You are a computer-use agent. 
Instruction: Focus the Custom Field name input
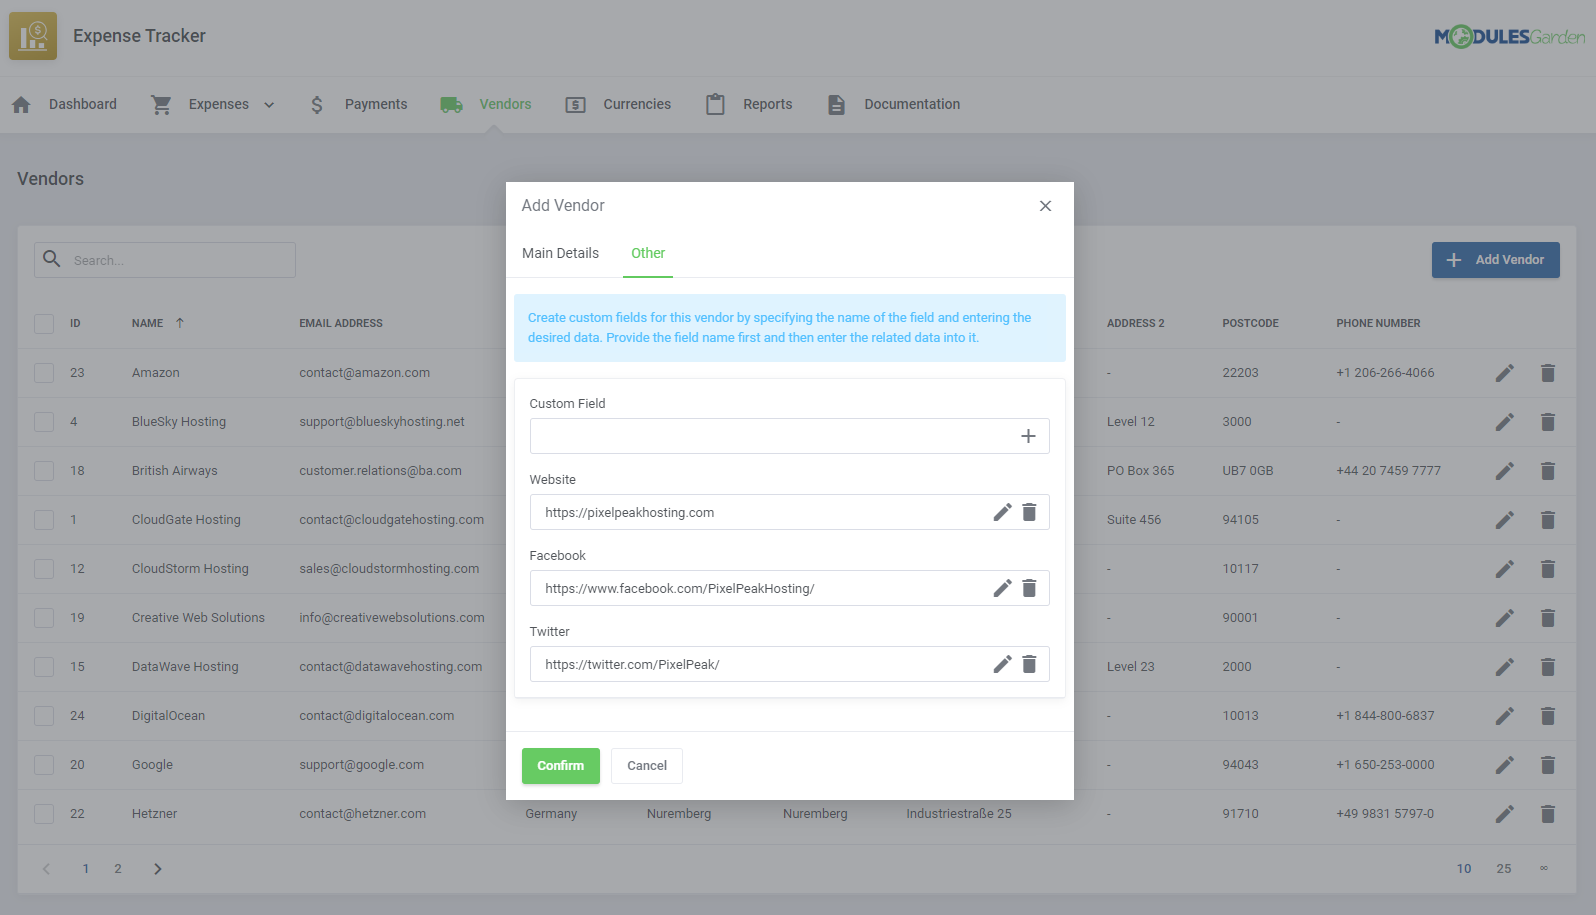[x=771, y=436]
